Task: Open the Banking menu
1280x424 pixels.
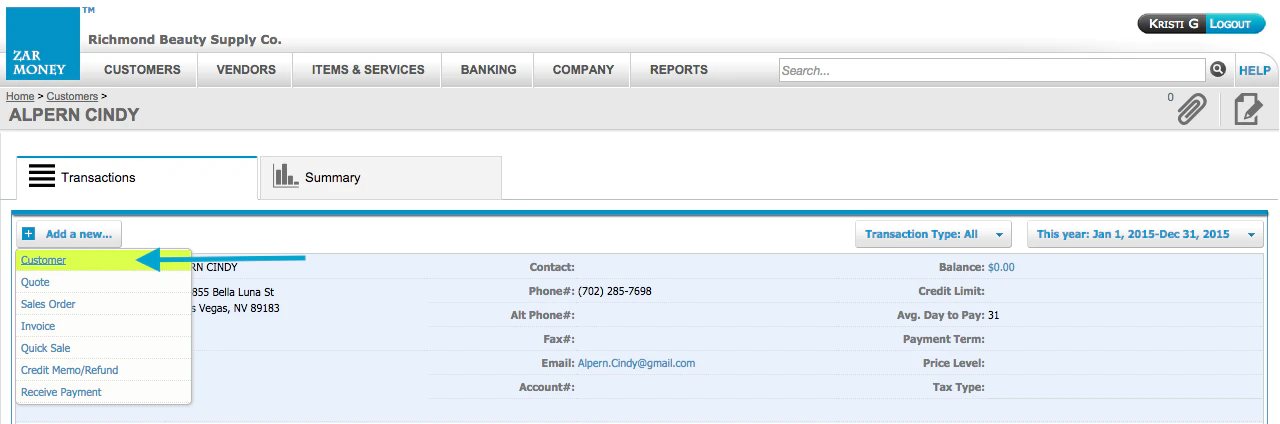Action: tap(488, 70)
